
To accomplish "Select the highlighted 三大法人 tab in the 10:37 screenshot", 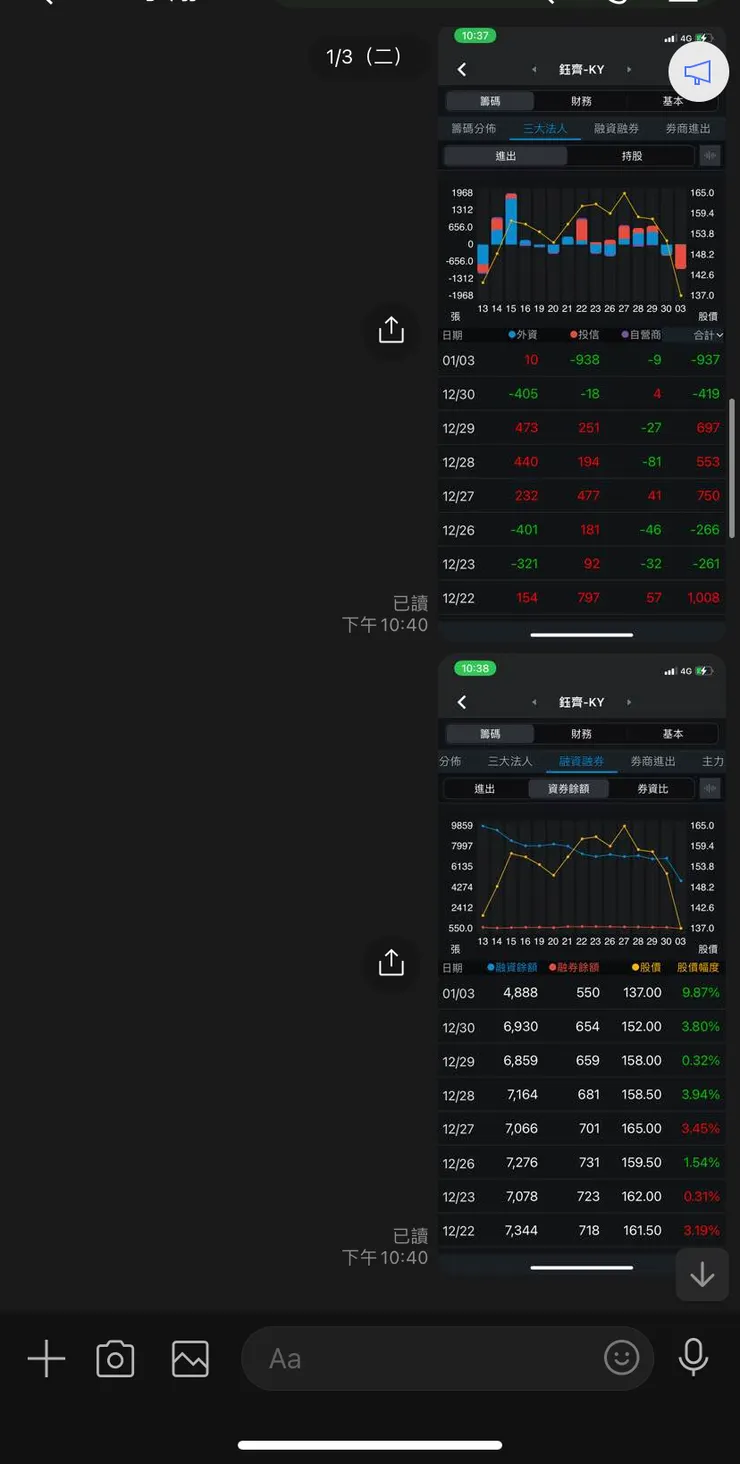I will [x=545, y=128].
